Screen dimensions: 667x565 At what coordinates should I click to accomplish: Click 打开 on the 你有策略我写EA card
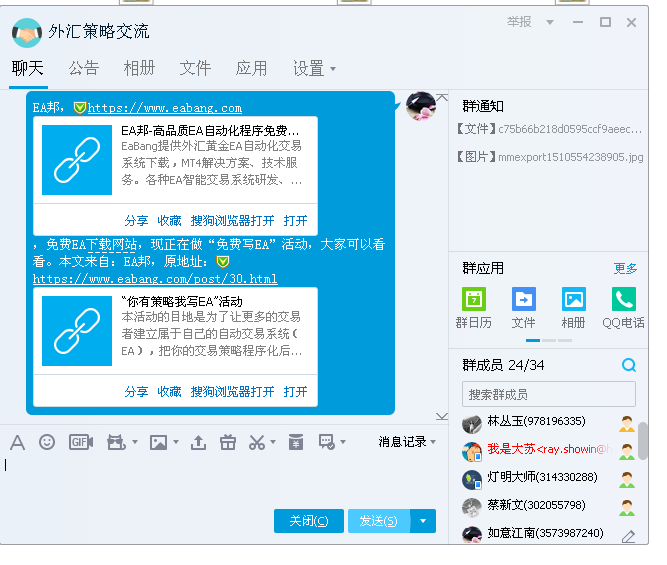pyautogui.click(x=296, y=392)
